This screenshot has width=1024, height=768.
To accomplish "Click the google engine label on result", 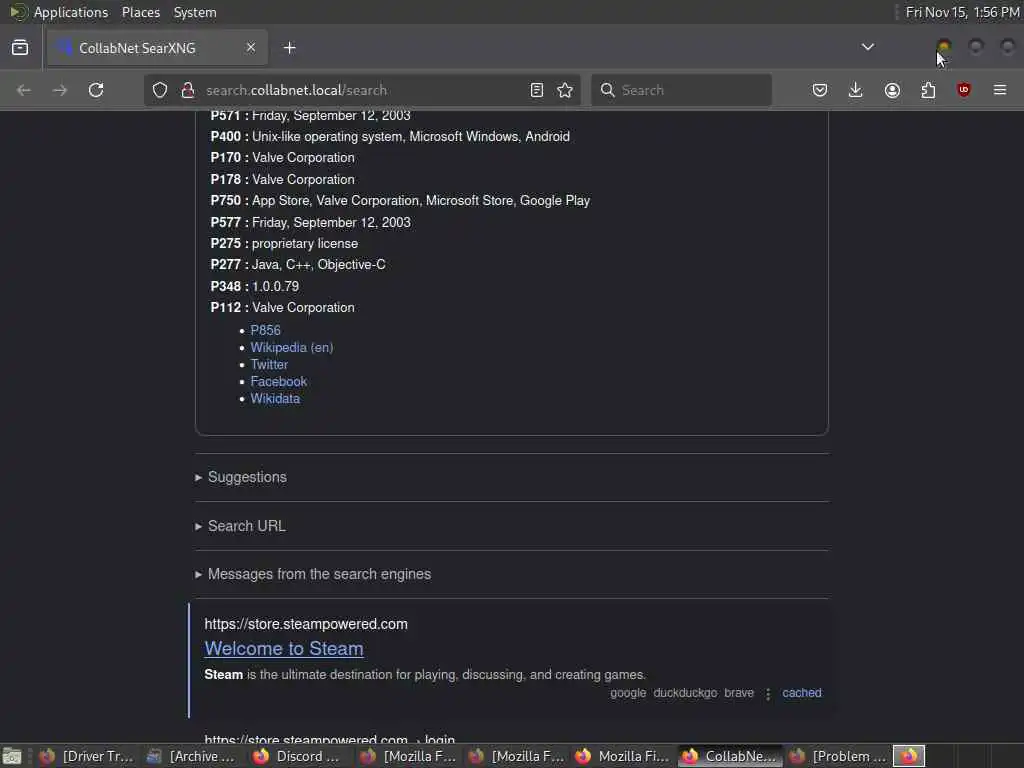I will point(628,693).
